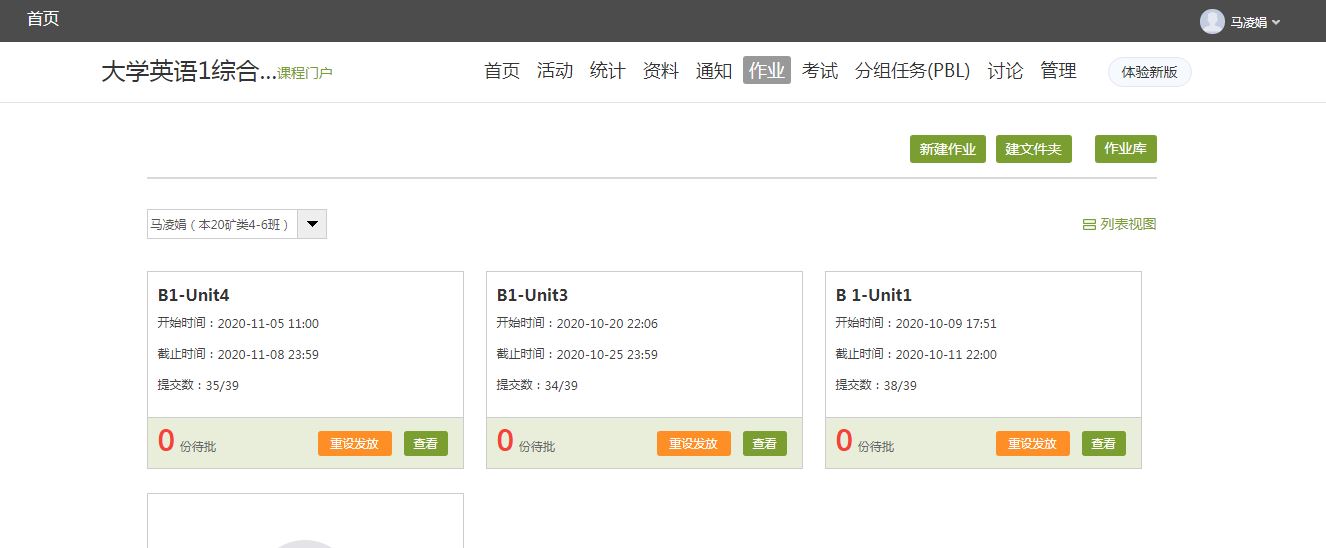Click 重设发放 on the B1-Unit3 card

click(694, 443)
